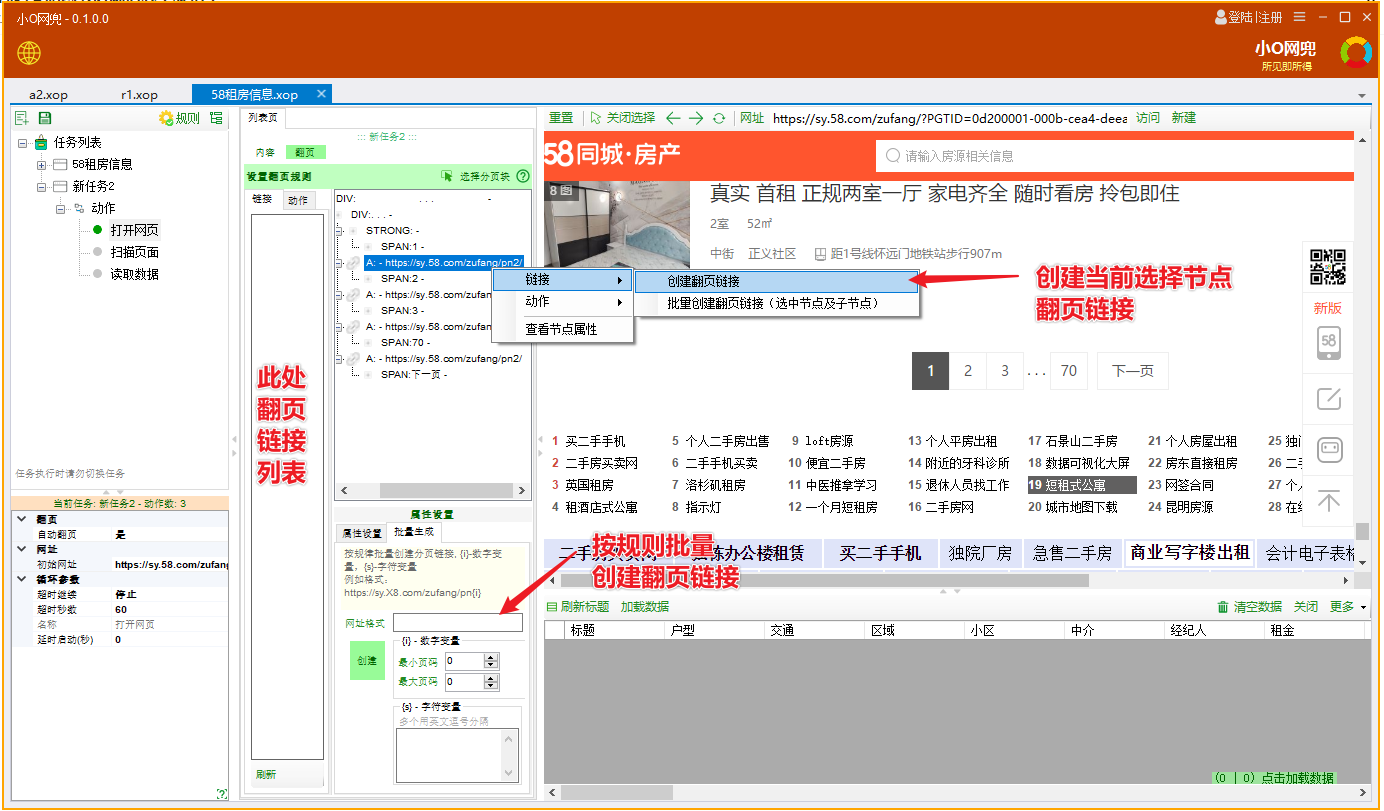This screenshot has width=1384, height=811.
Task: Collapse the 网址 property group
Action: 22,550
